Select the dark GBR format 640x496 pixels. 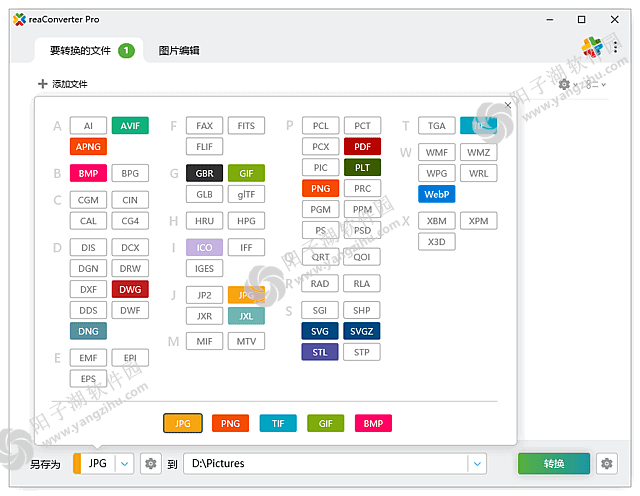coord(204,173)
